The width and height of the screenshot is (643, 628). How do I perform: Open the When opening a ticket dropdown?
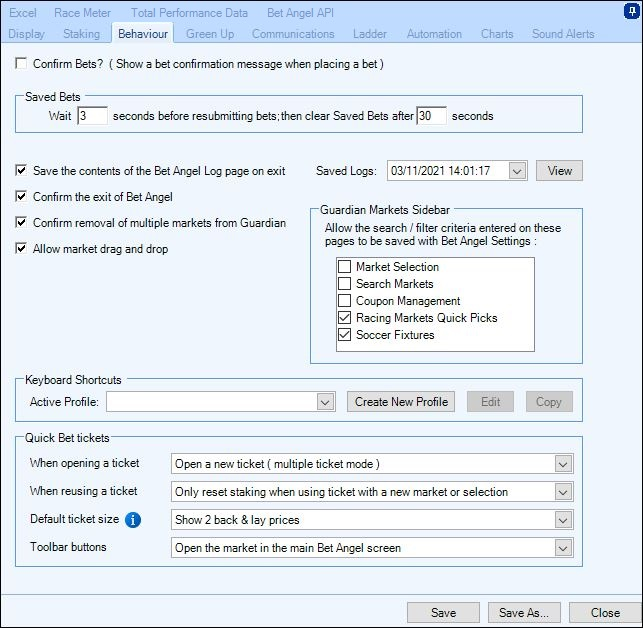(x=563, y=464)
